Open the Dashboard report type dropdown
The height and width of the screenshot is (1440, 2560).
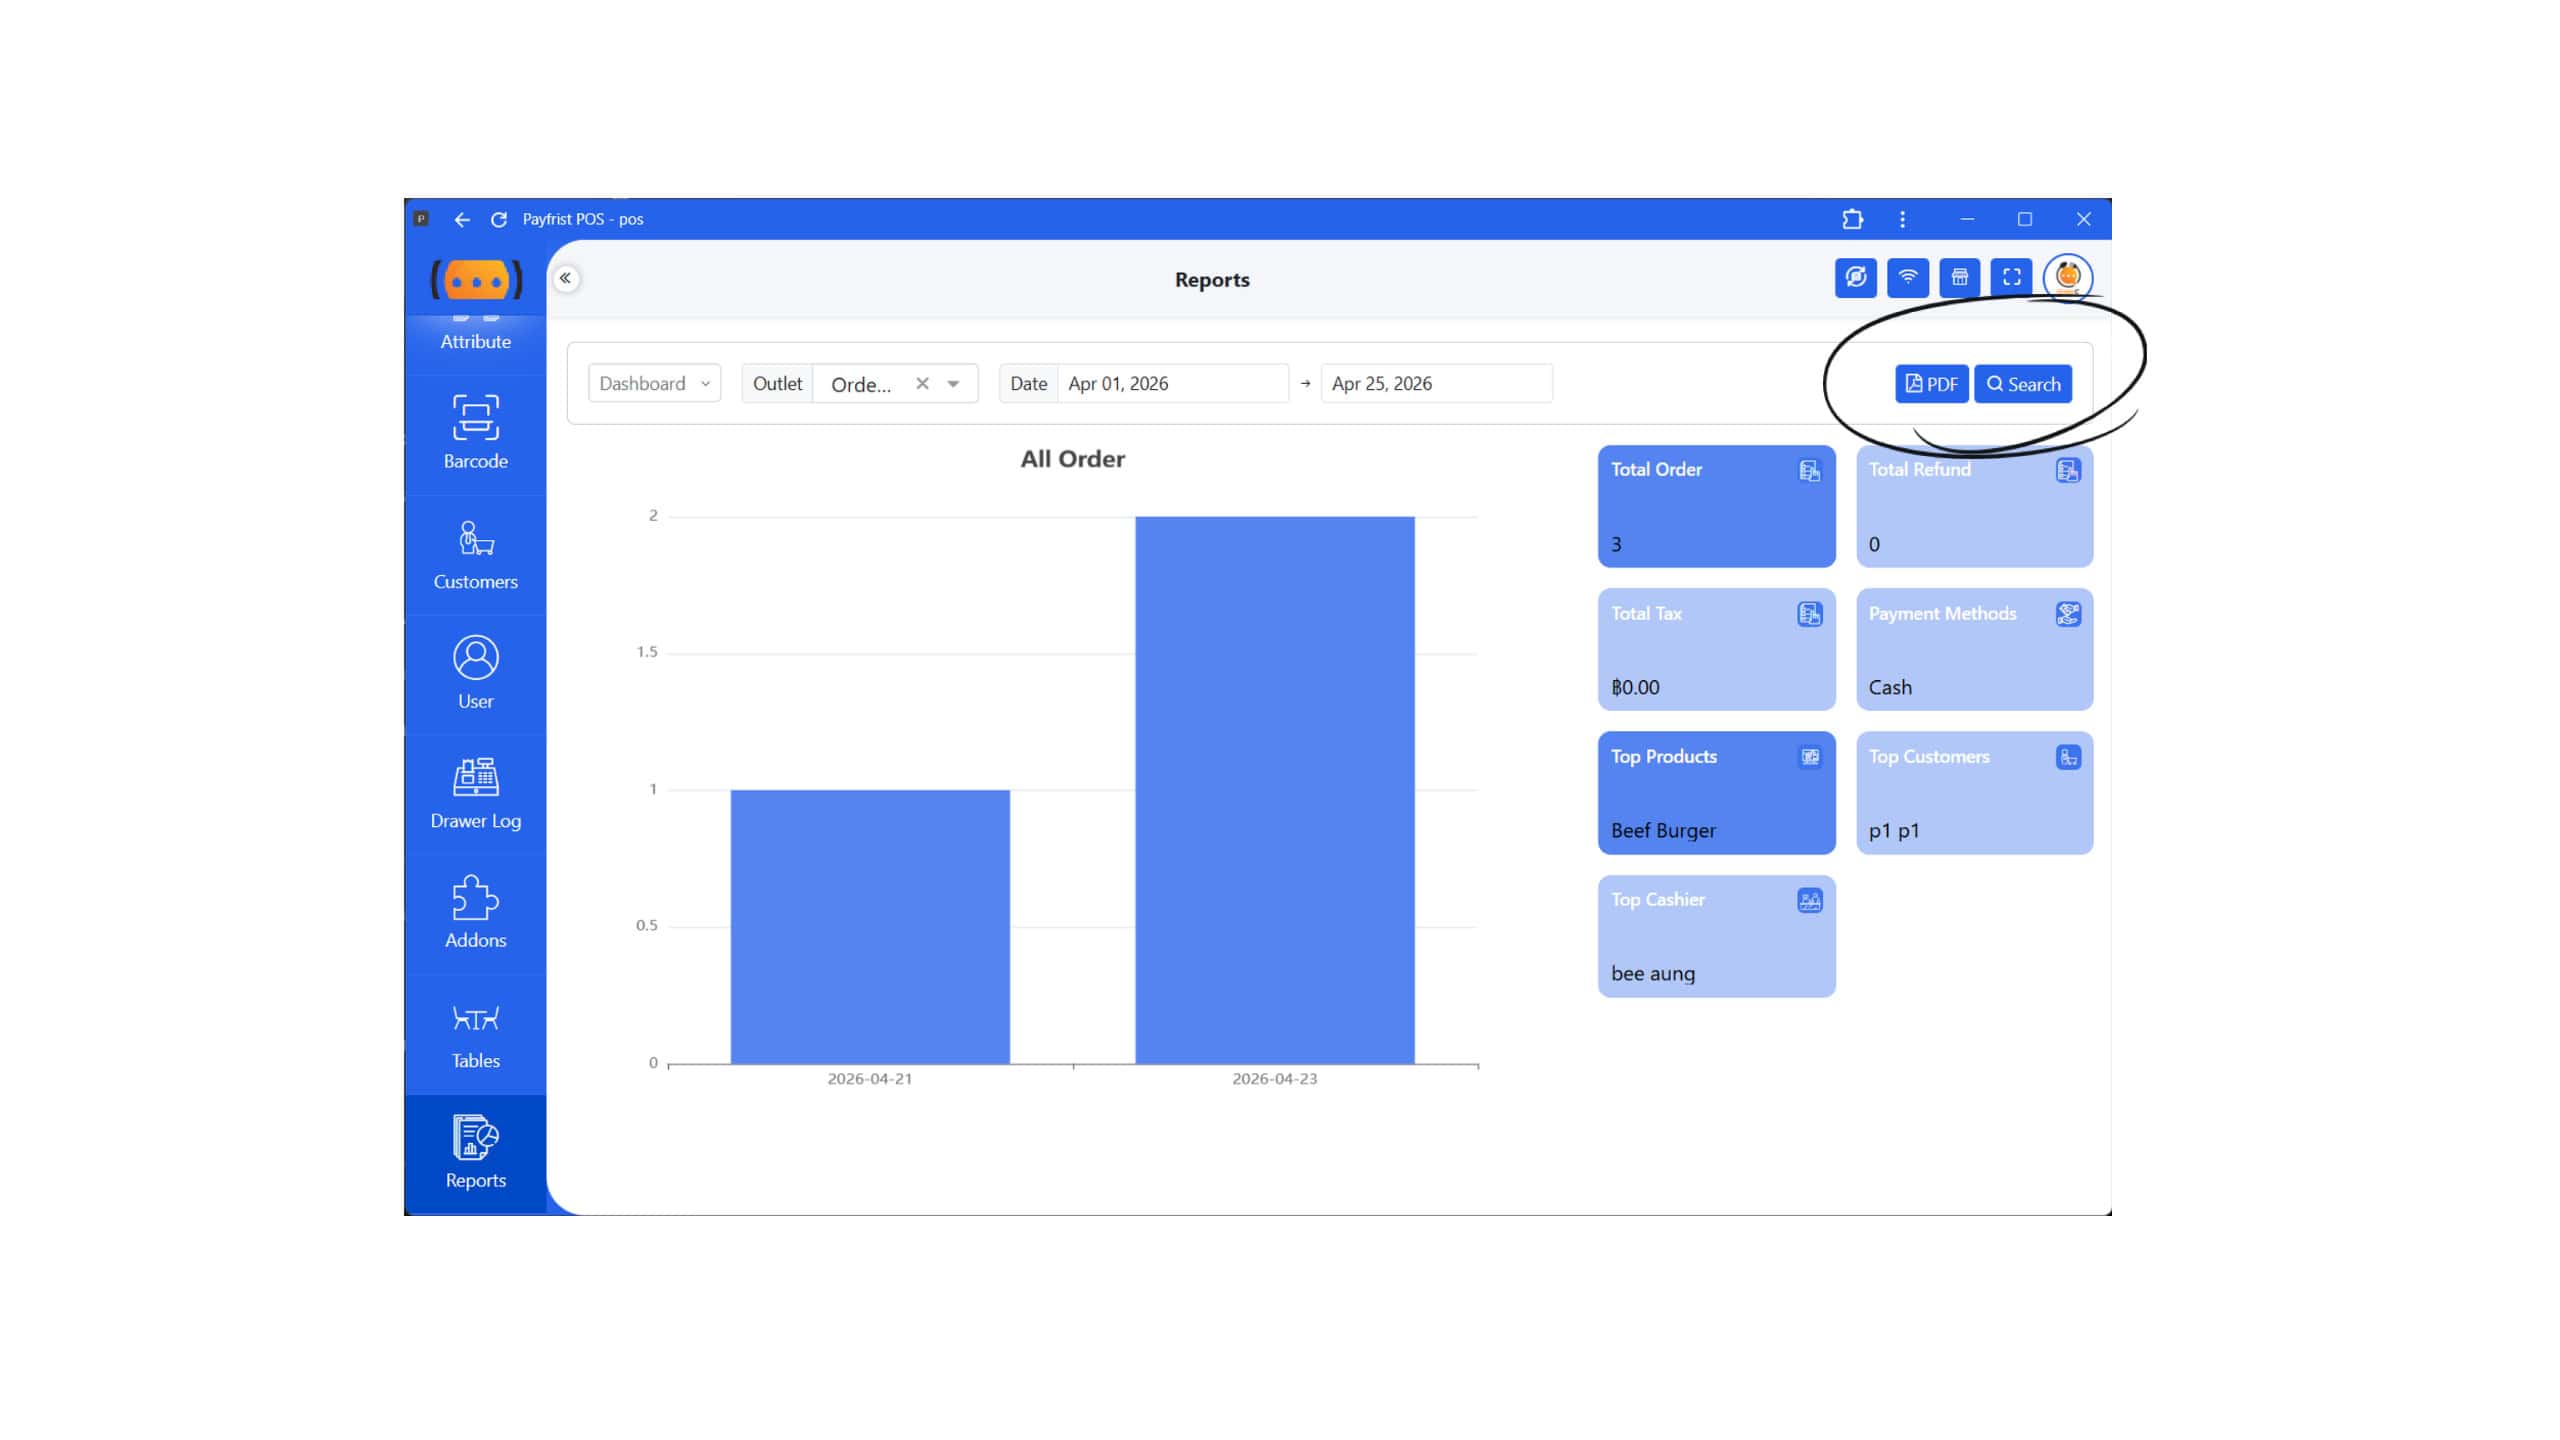point(654,383)
